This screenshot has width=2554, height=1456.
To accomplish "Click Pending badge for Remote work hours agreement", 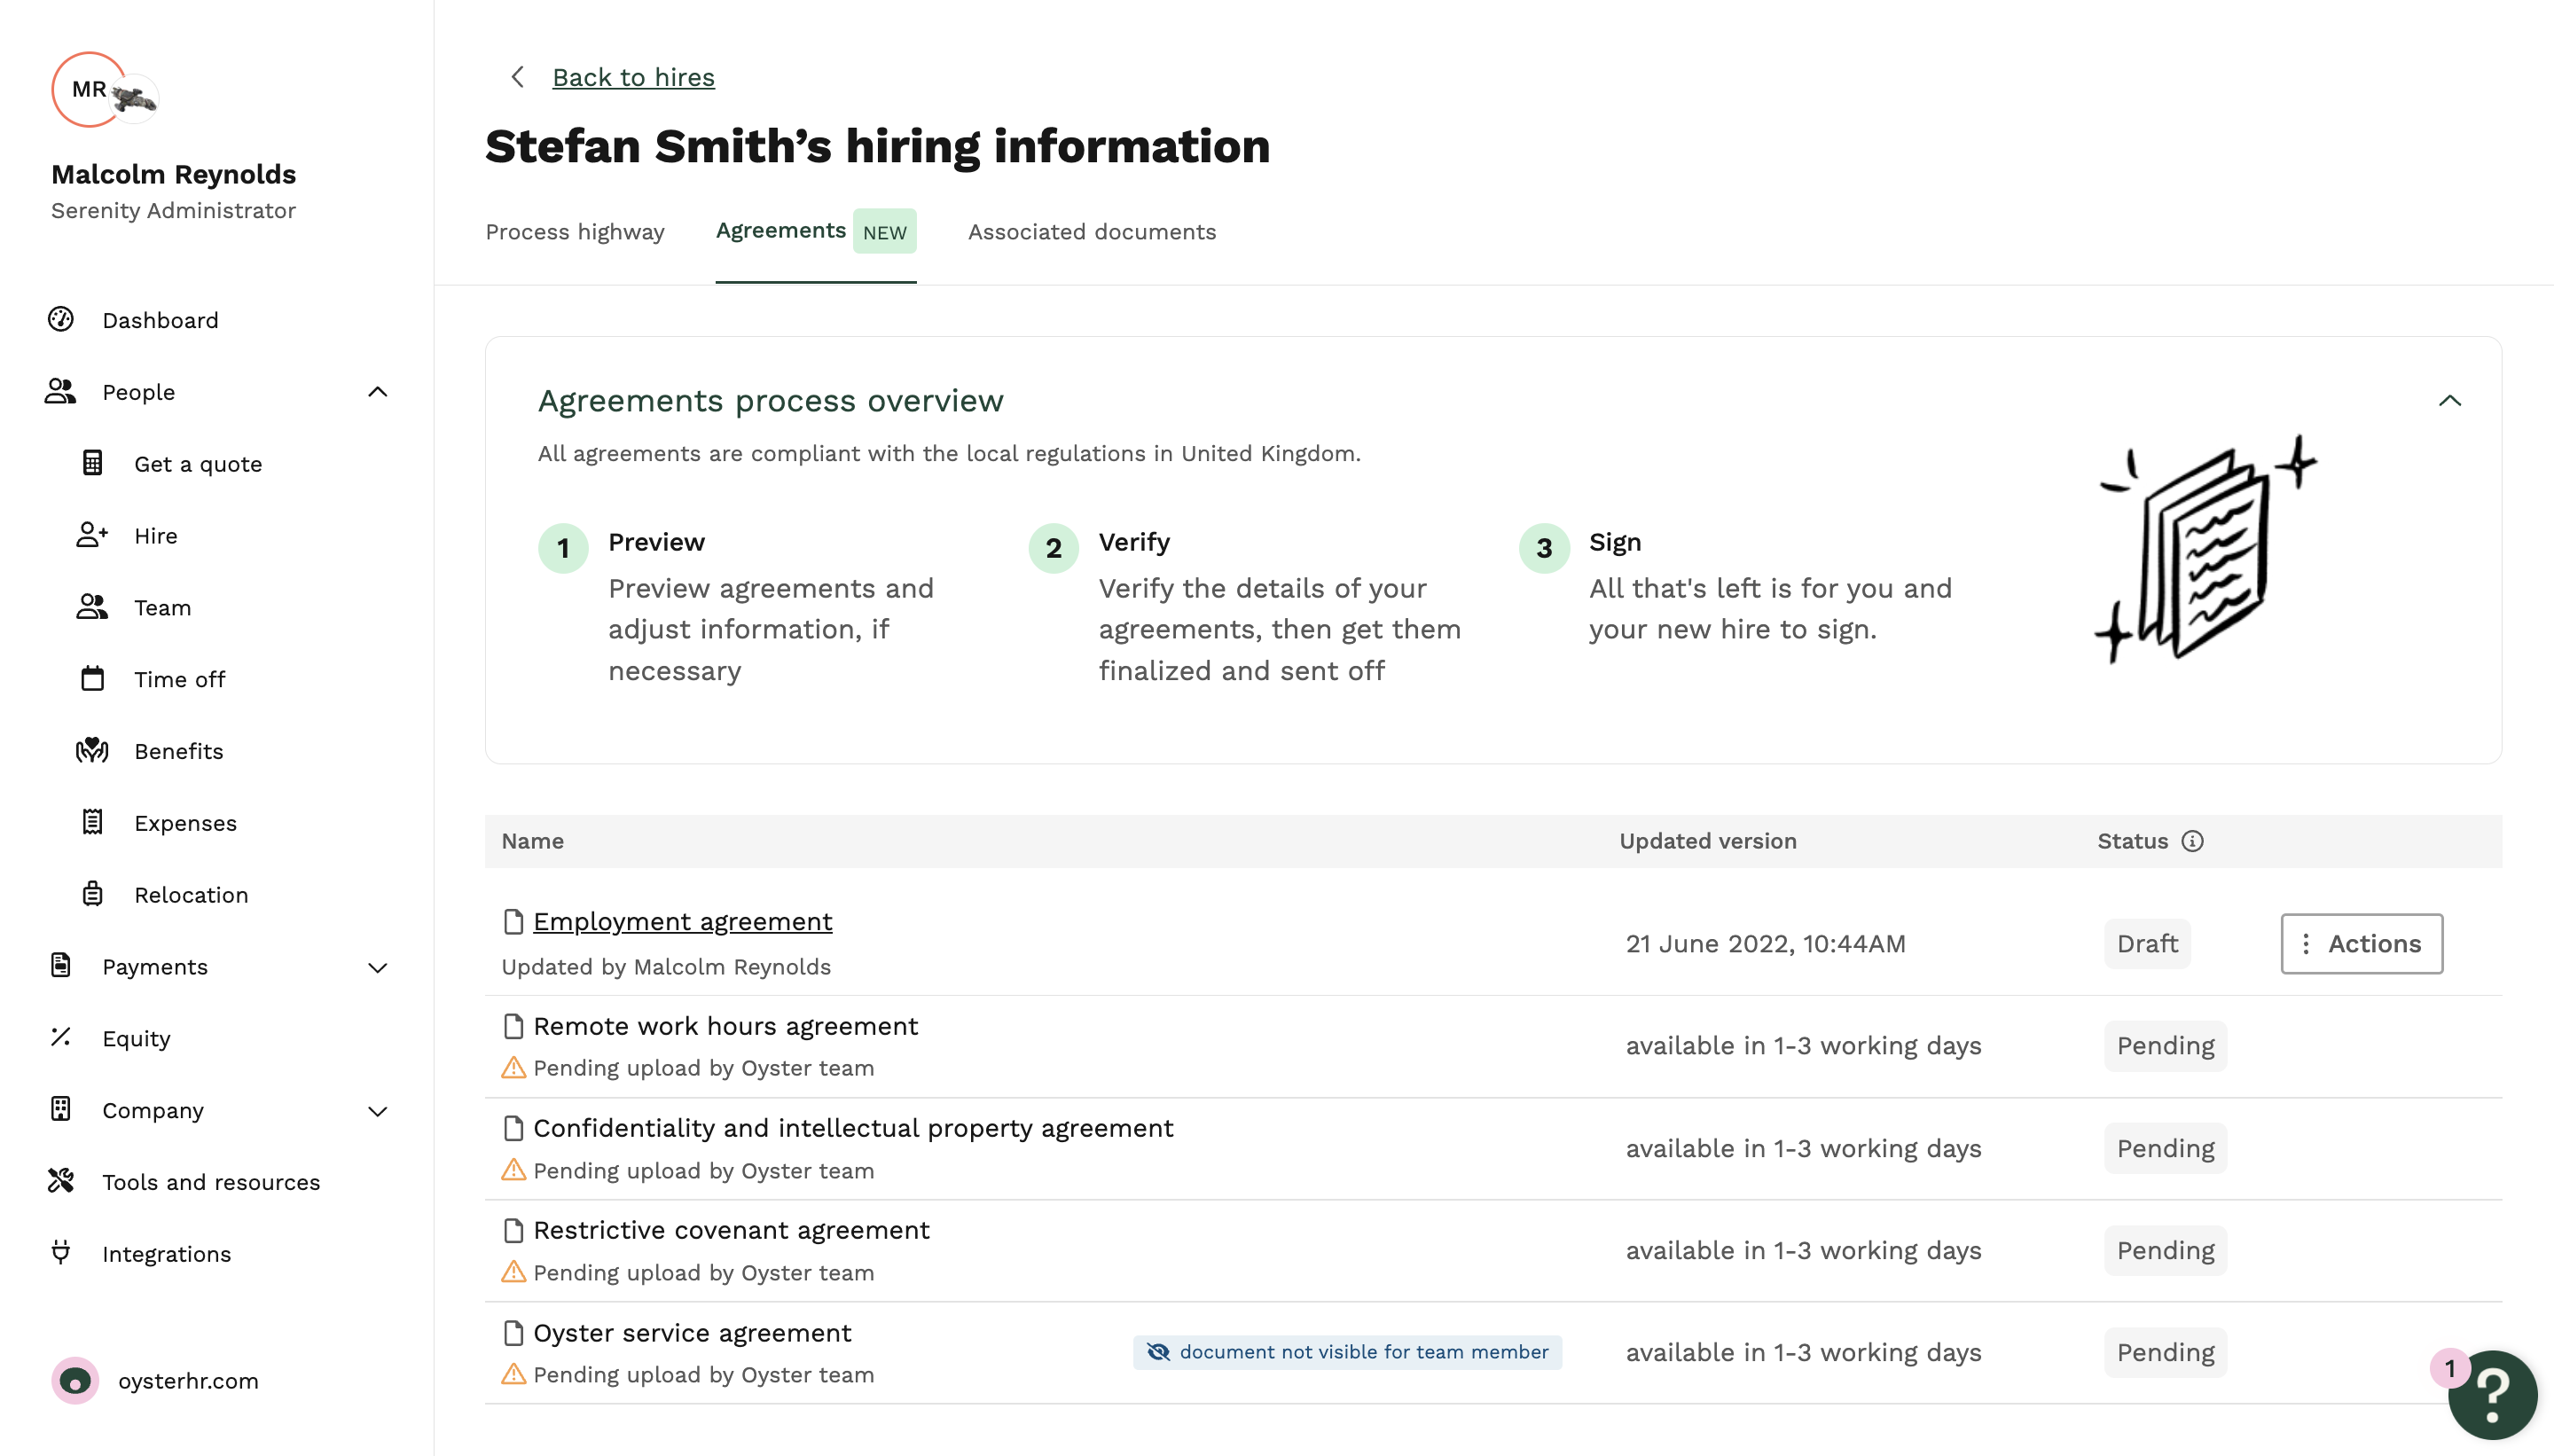I will (x=2165, y=1046).
